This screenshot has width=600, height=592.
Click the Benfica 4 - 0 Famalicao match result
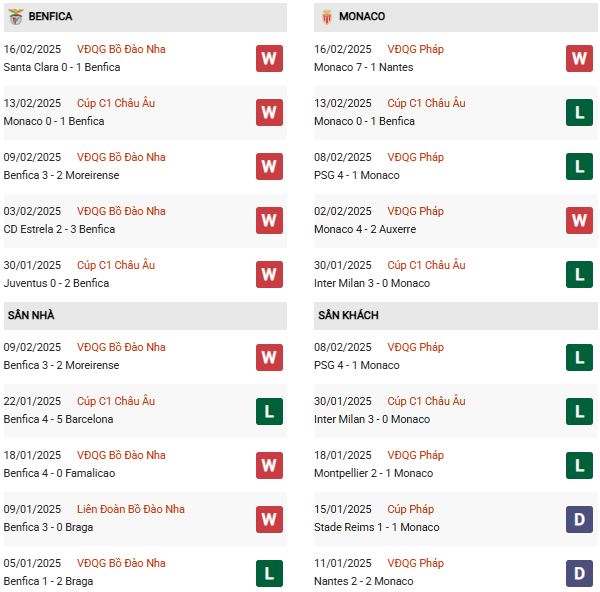coord(58,473)
